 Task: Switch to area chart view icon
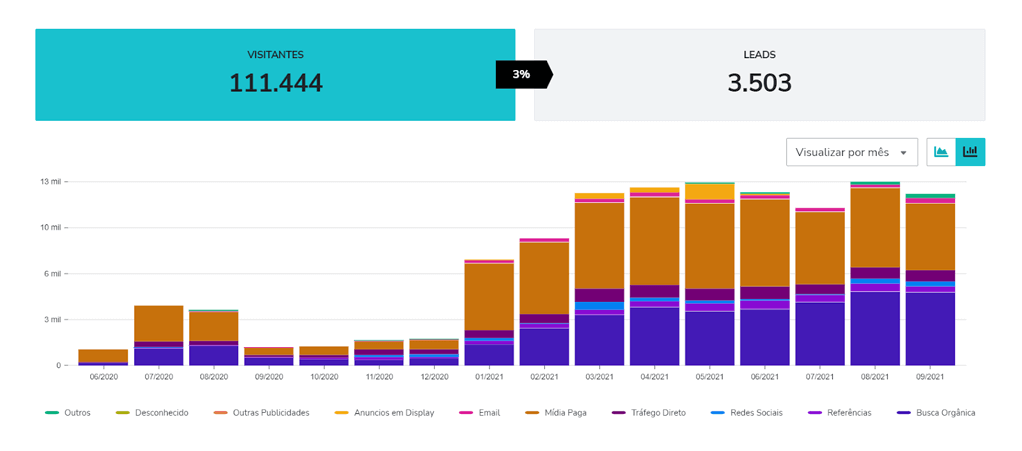(x=941, y=152)
